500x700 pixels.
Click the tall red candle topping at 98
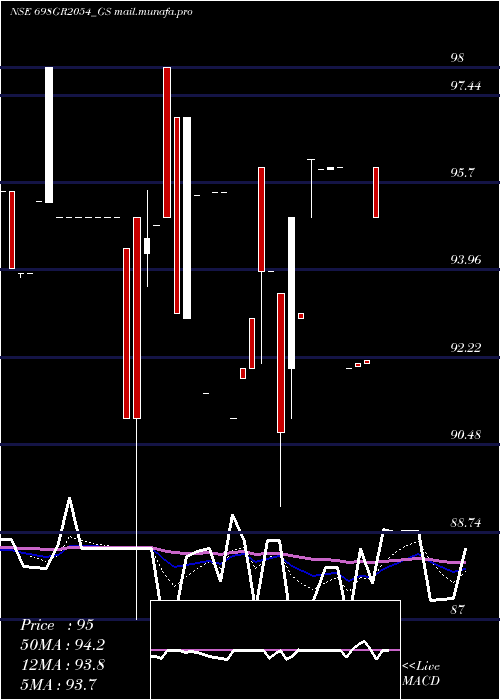[x=167, y=142]
